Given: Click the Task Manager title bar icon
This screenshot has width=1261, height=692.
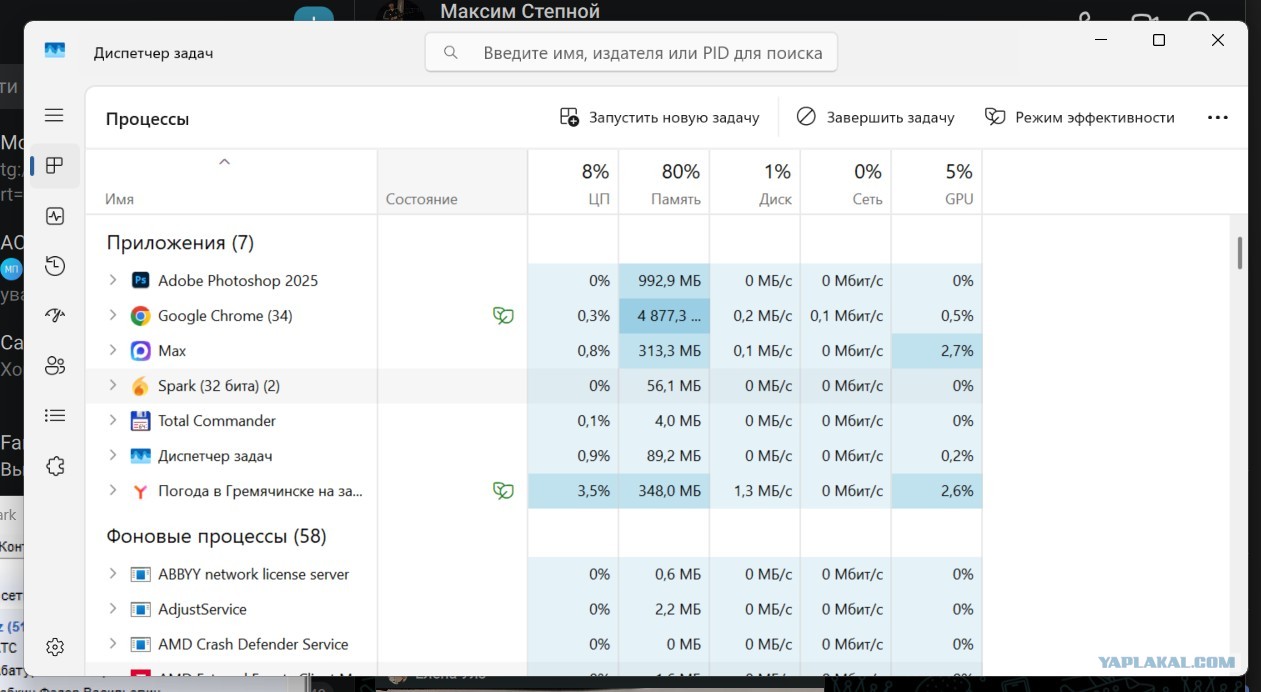Looking at the screenshot, I should click(x=54, y=51).
